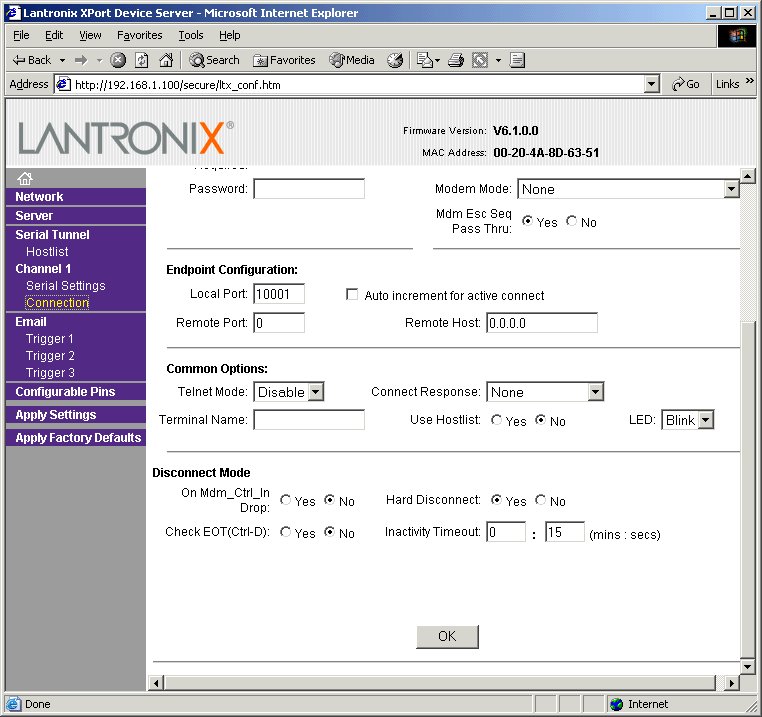Open the Favorites menu

(x=139, y=35)
